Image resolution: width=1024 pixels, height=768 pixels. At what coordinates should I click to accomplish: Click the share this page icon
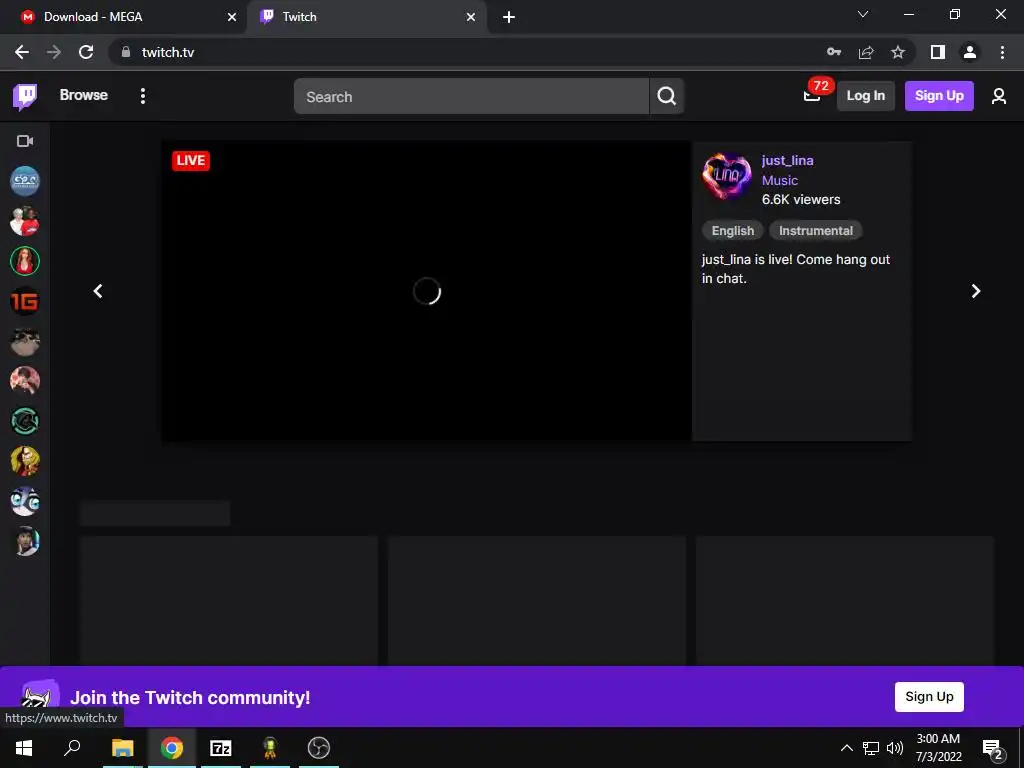click(x=866, y=52)
